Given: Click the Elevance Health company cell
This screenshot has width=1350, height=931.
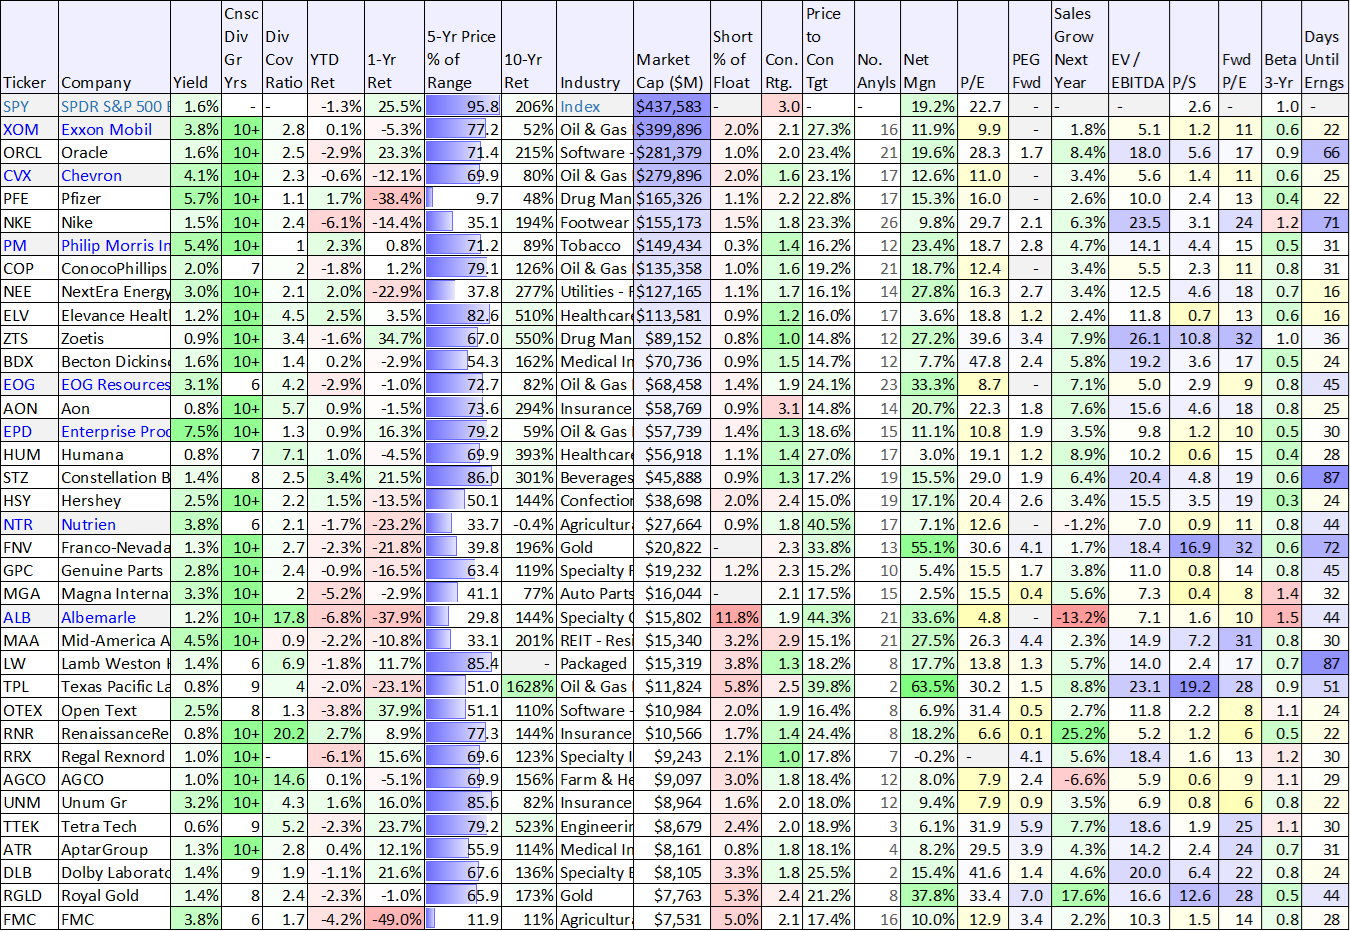Looking at the screenshot, I should coord(114,315).
